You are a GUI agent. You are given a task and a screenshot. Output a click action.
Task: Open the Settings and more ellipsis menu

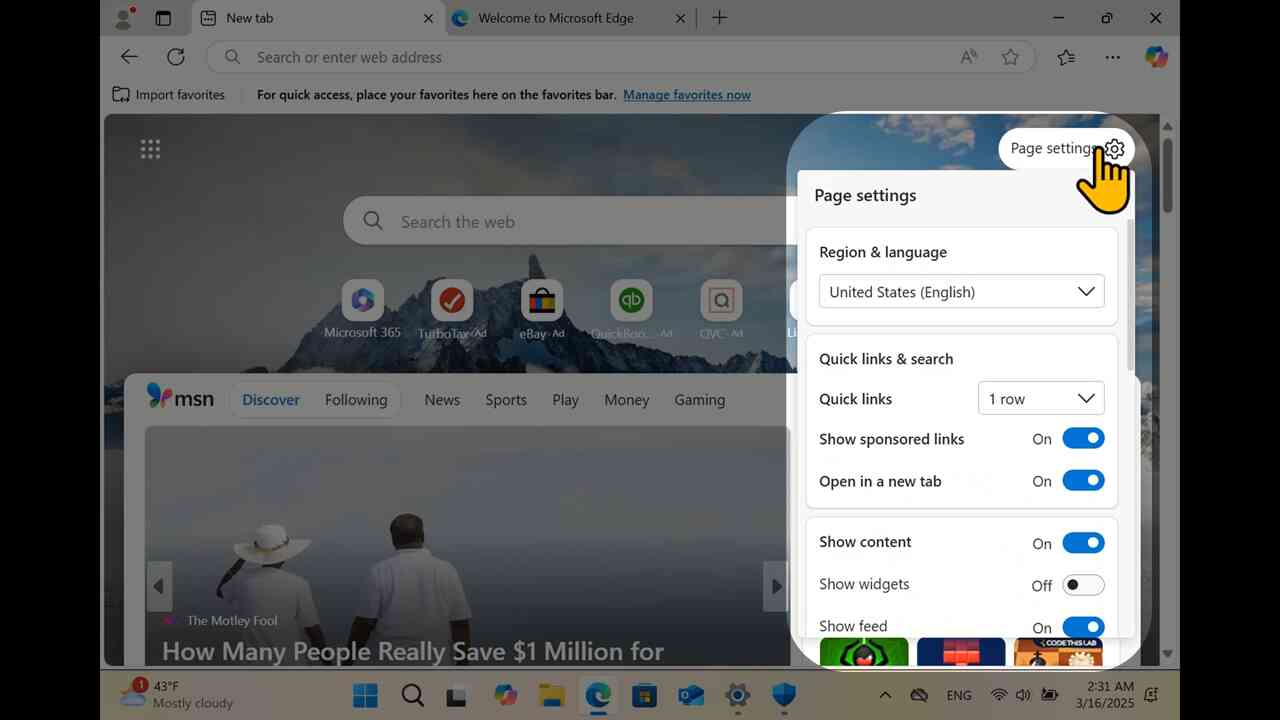pos(1112,57)
